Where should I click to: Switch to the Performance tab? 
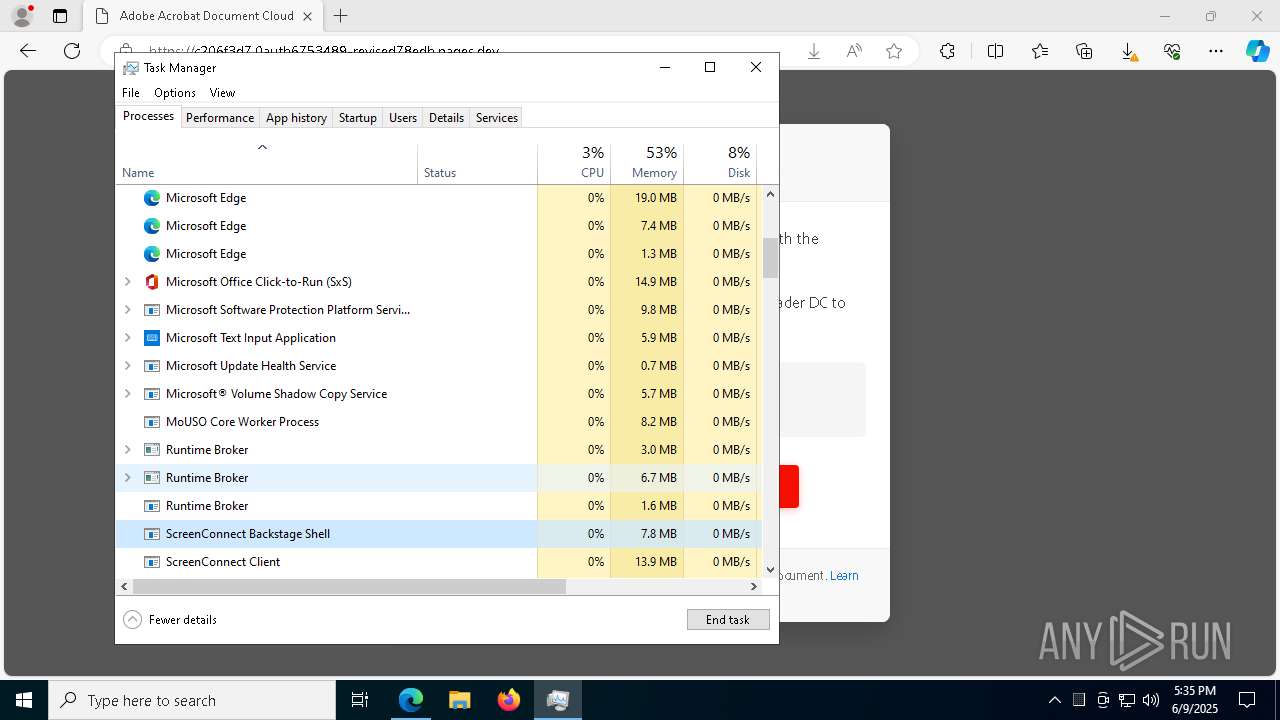[x=220, y=118]
